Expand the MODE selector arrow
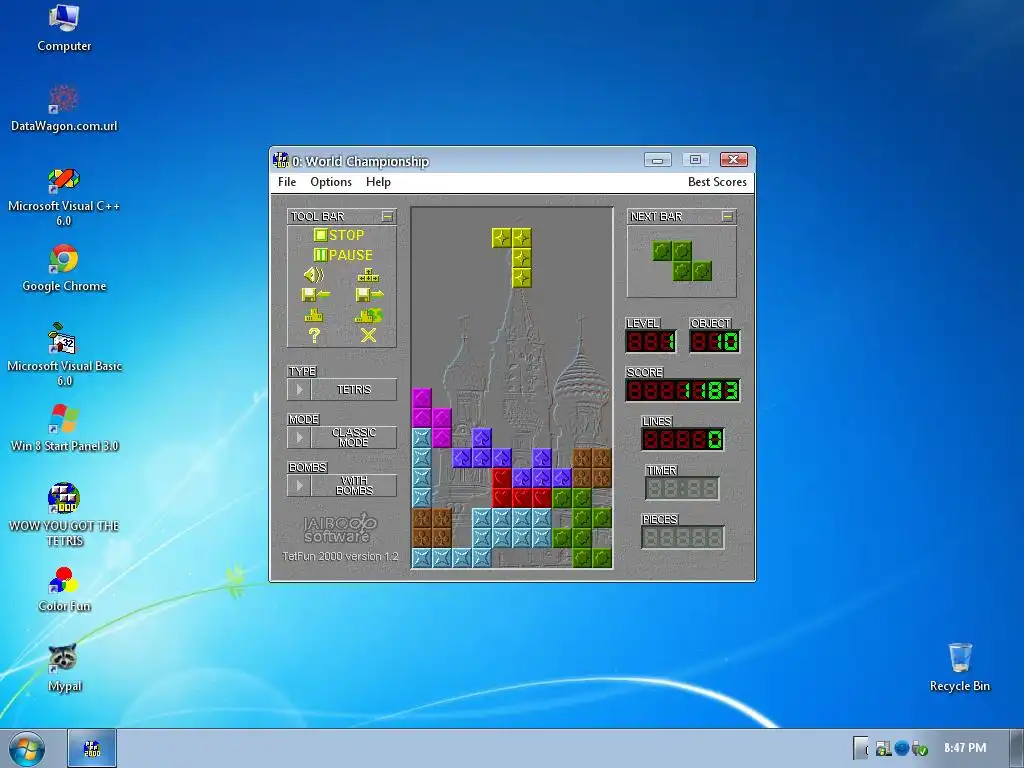Viewport: 1024px width, 768px height. click(299, 438)
